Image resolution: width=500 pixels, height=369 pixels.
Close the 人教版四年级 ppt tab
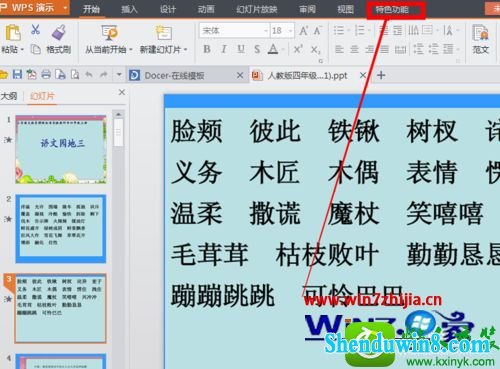pyautogui.click(x=363, y=76)
